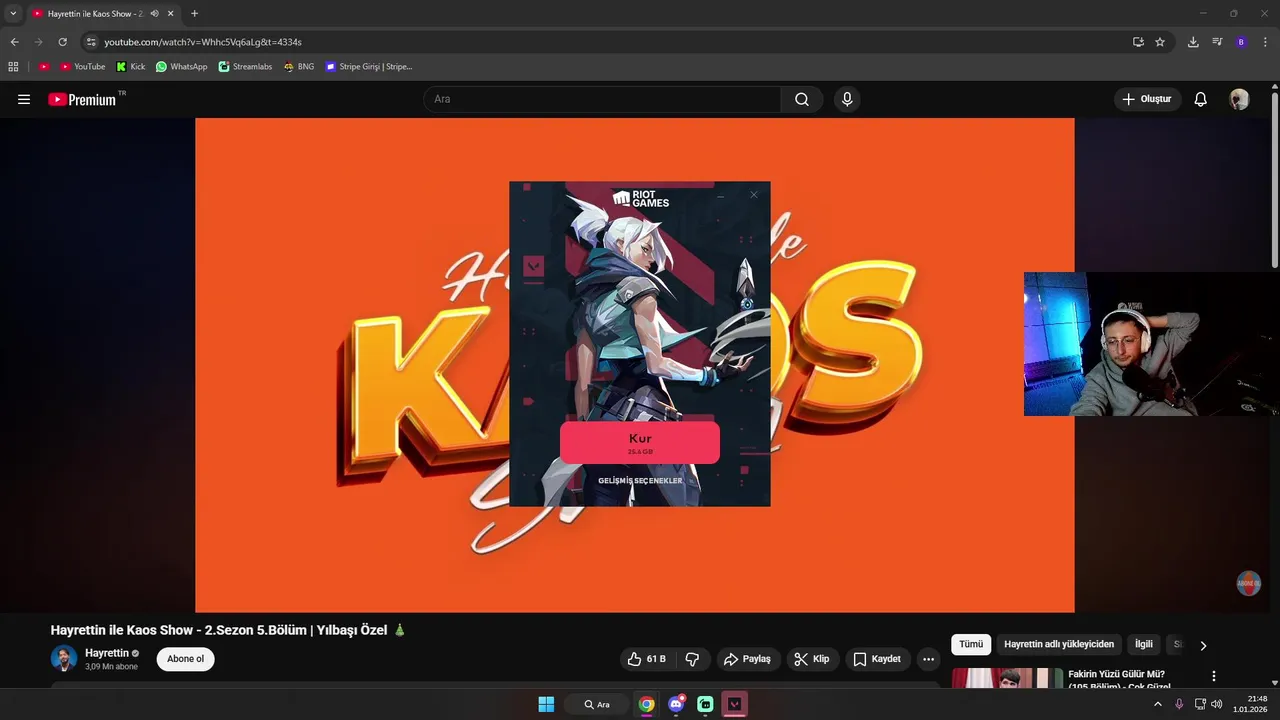Open the Streamlabs bookmark
The width and height of the screenshot is (1280, 720).
coord(245,67)
